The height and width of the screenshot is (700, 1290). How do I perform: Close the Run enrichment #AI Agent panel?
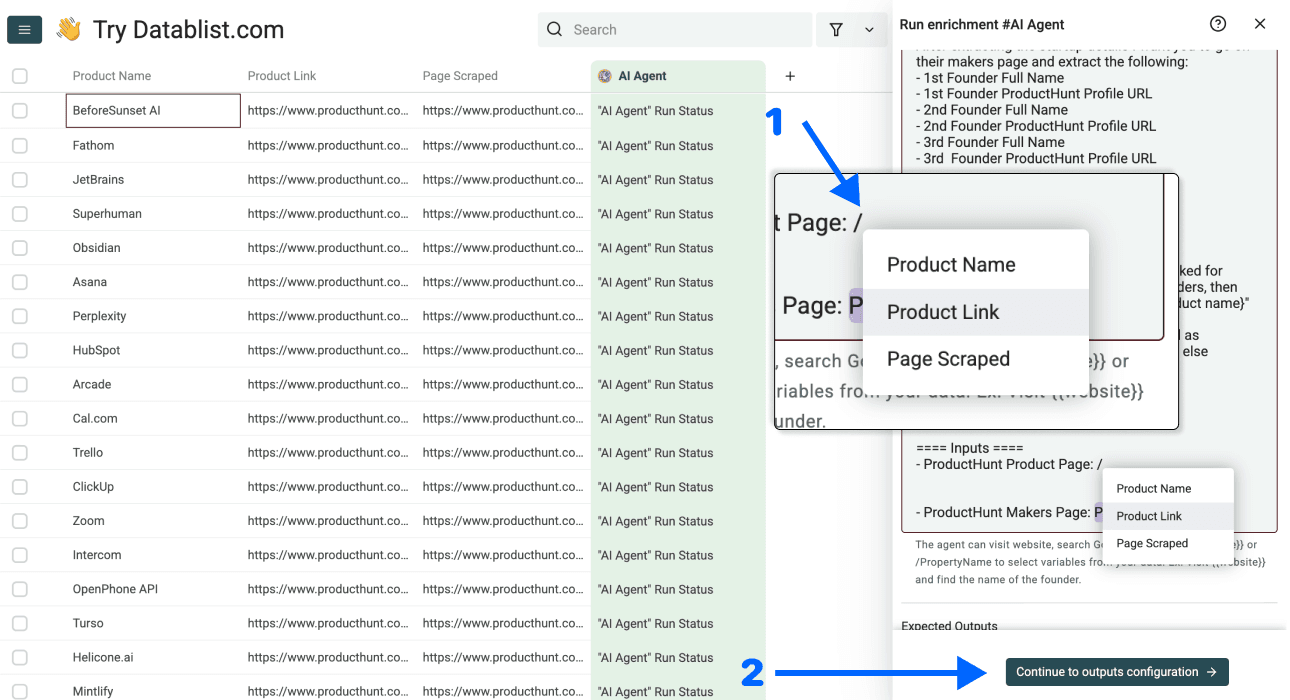pyautogui.click(x=1260, y=23)
